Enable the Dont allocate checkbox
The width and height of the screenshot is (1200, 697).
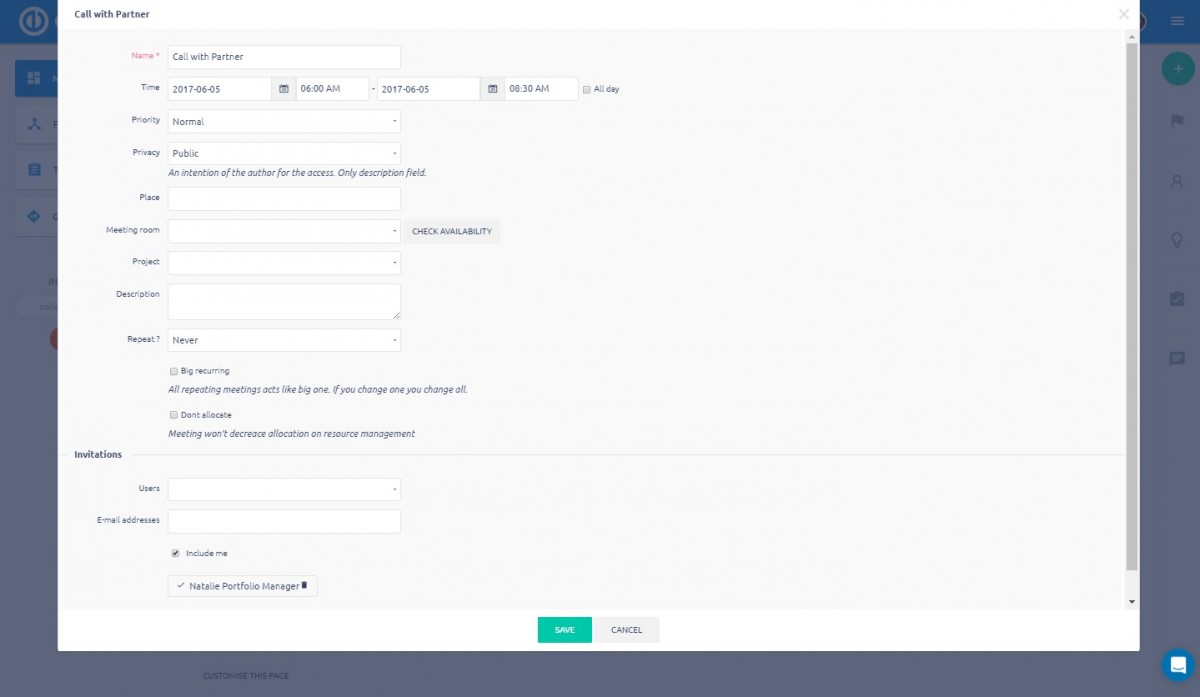click(174, 415)
